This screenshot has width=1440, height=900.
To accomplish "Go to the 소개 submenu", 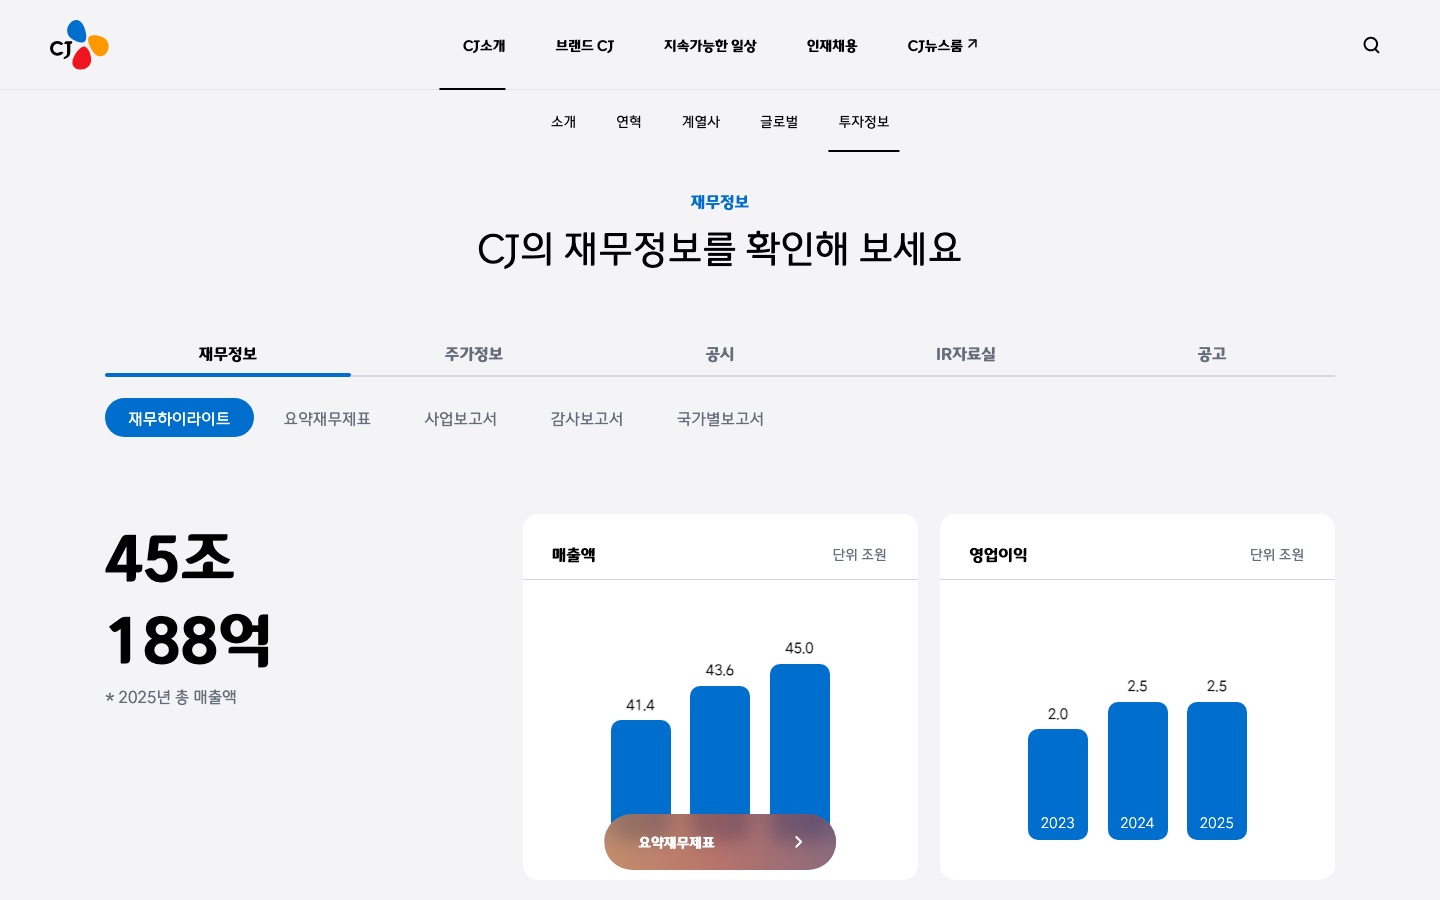I will point(564,122).
